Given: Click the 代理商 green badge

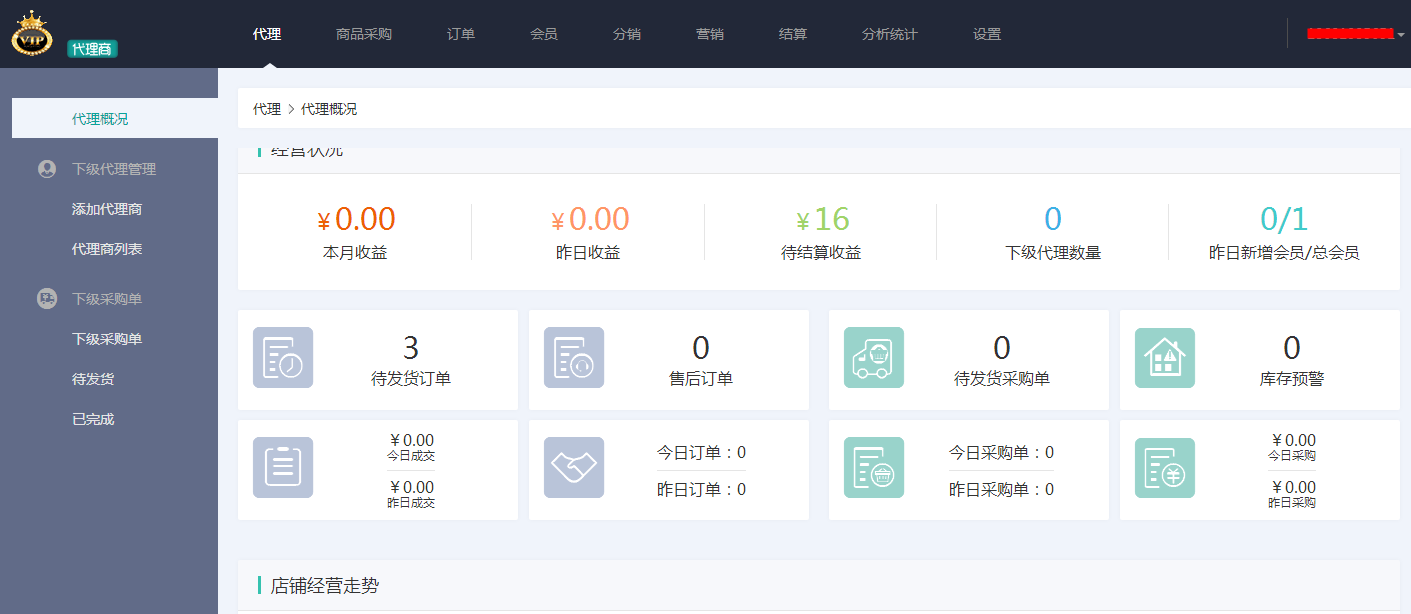Looking at the screenshot, I should click(92, 48).
